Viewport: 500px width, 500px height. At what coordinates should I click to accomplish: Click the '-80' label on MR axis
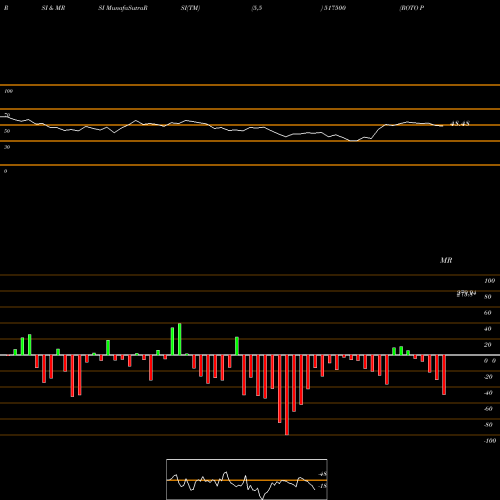[x=488, y=425]
